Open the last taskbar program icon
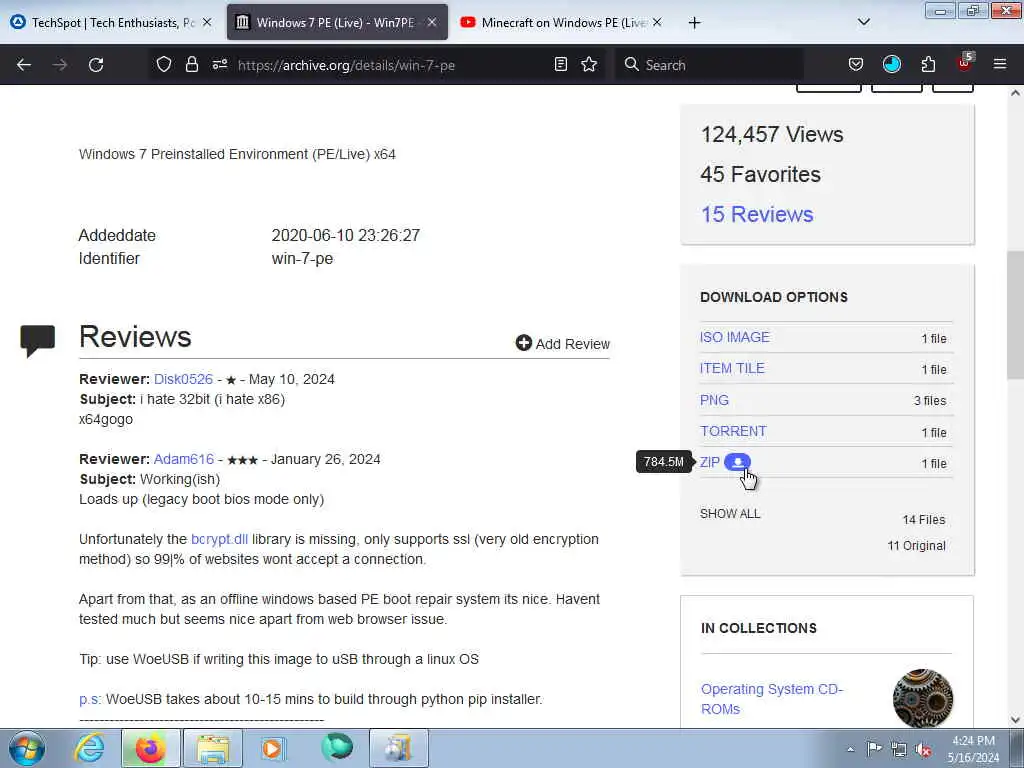The width and height of the screenshot is (1024, 768). coord(398,748)
